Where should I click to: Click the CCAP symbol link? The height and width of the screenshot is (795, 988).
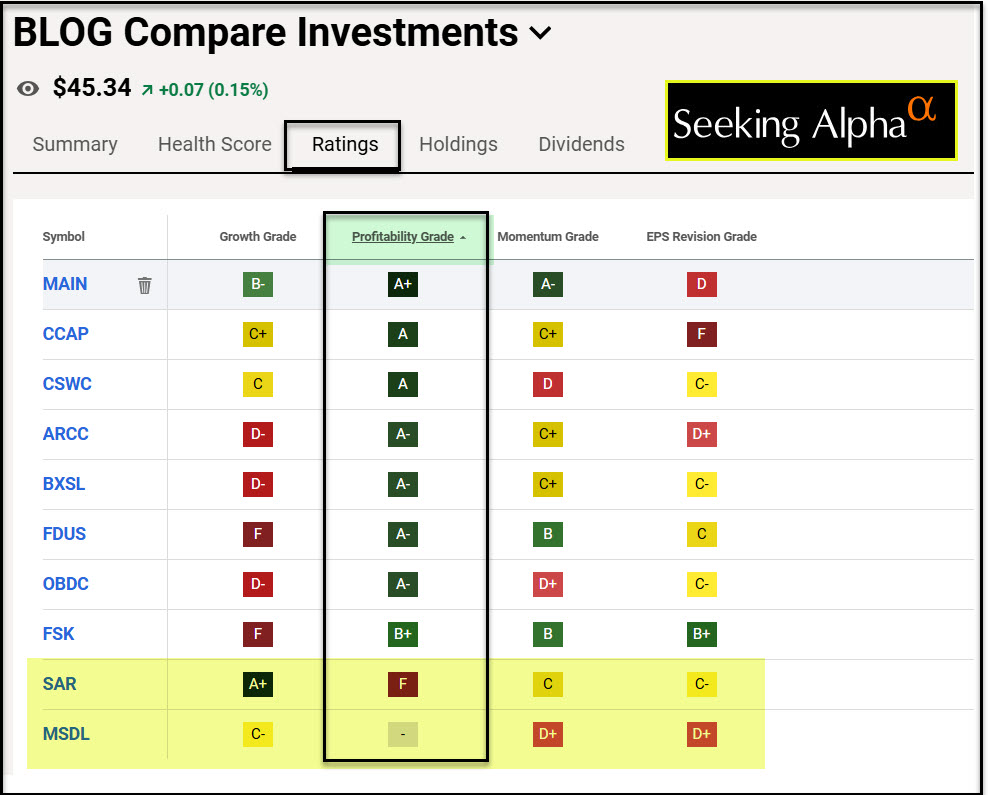tap(66, 334)
